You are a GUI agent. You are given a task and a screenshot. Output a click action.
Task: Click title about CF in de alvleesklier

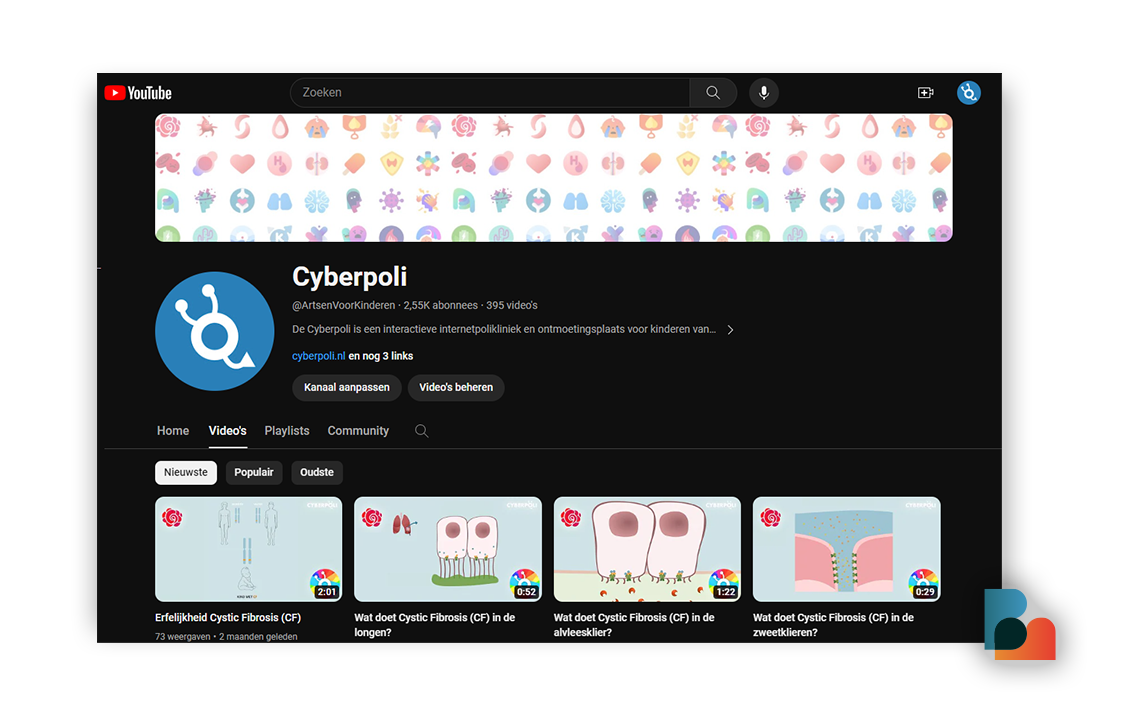click(634, 625)
